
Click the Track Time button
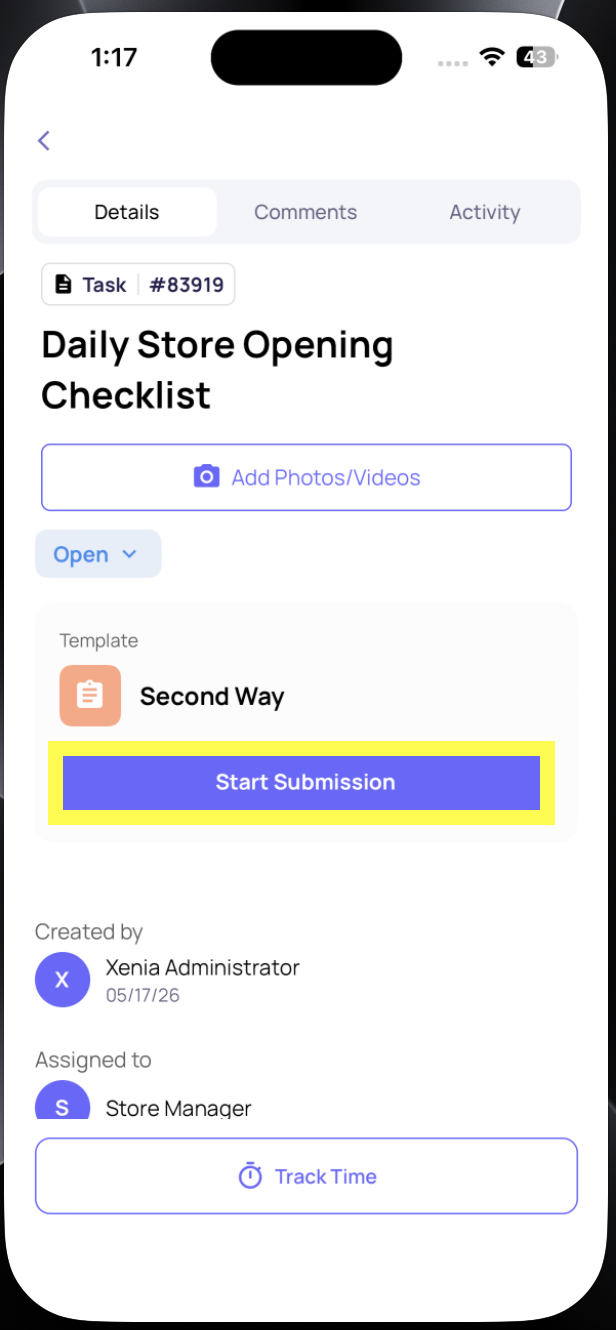[306, 1176]
